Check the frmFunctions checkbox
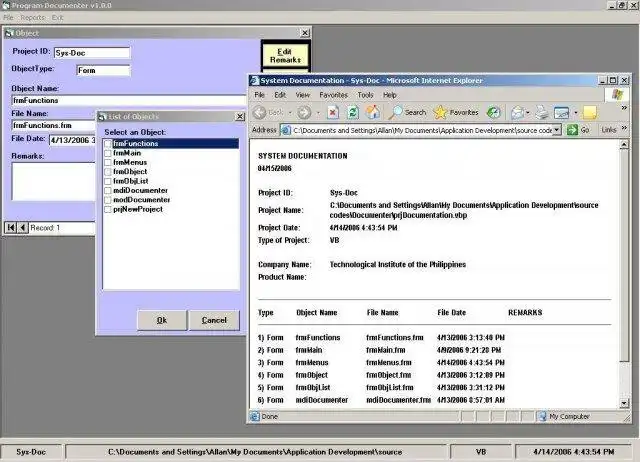The width and height of the screenshot is (640, 462). pyautogui.click(x=108, y=144)
